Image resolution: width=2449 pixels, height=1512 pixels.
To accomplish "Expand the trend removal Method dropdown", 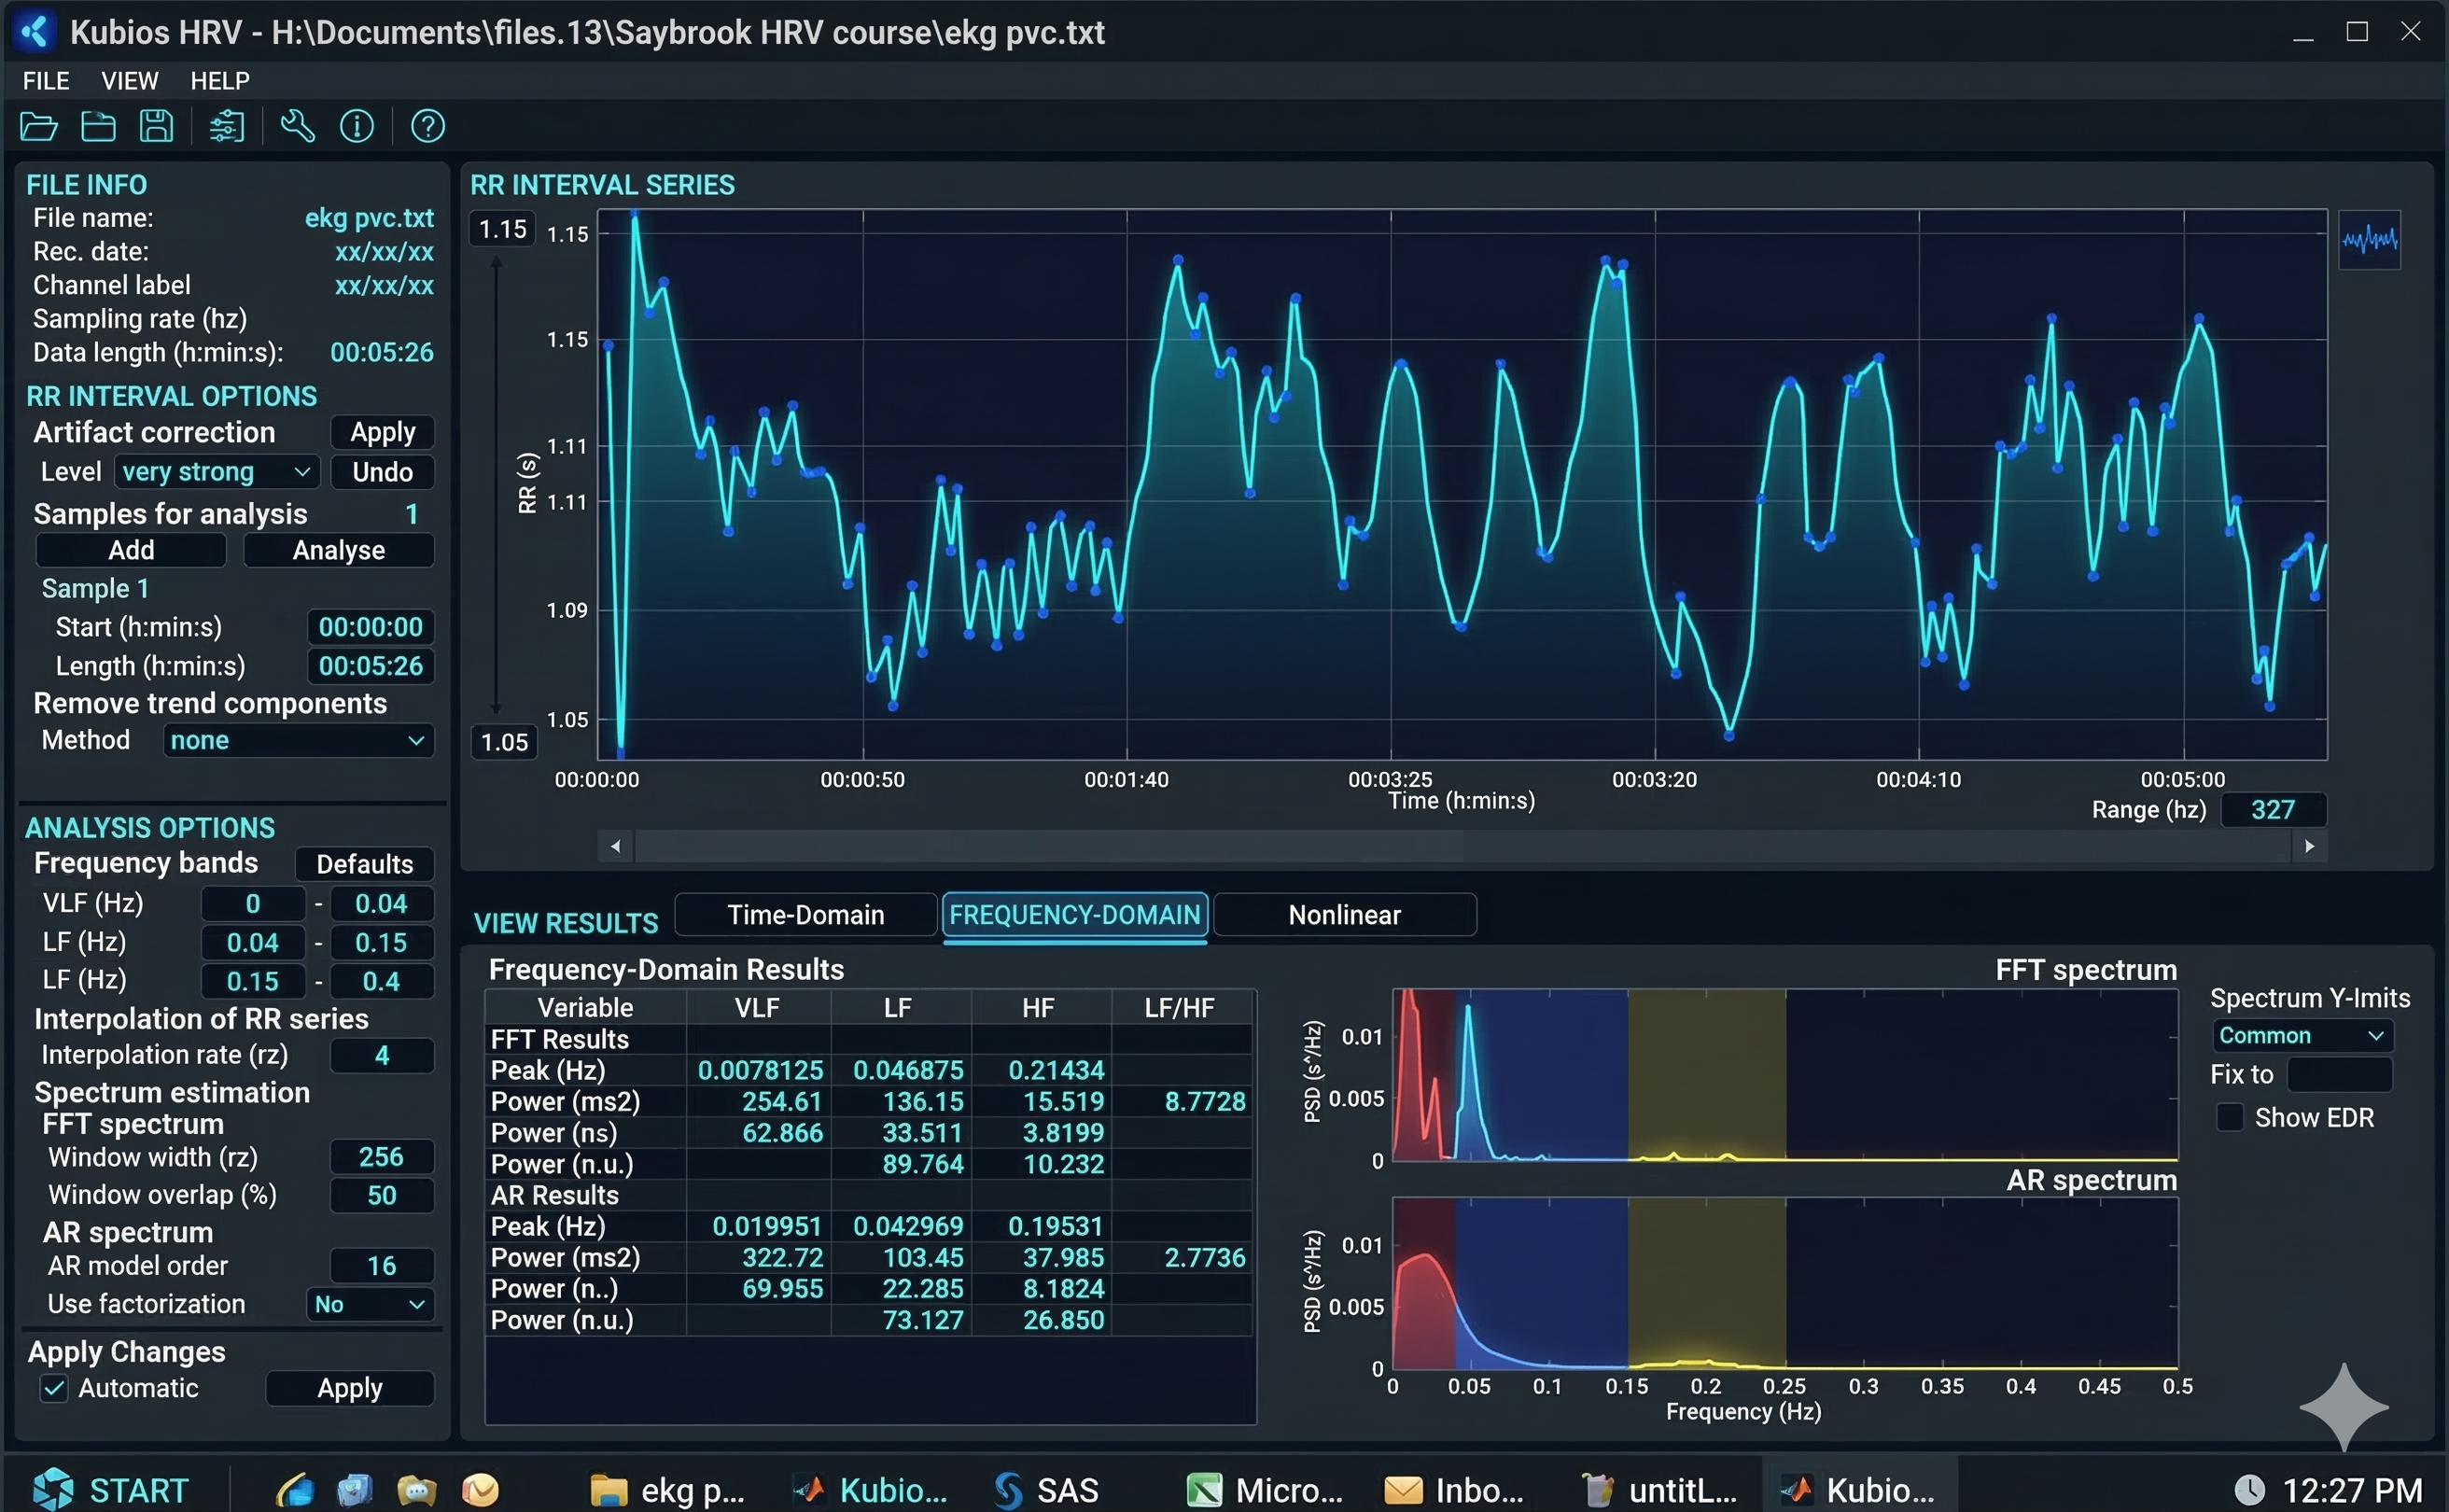I will pyautogui.click(x=298, y=741).
